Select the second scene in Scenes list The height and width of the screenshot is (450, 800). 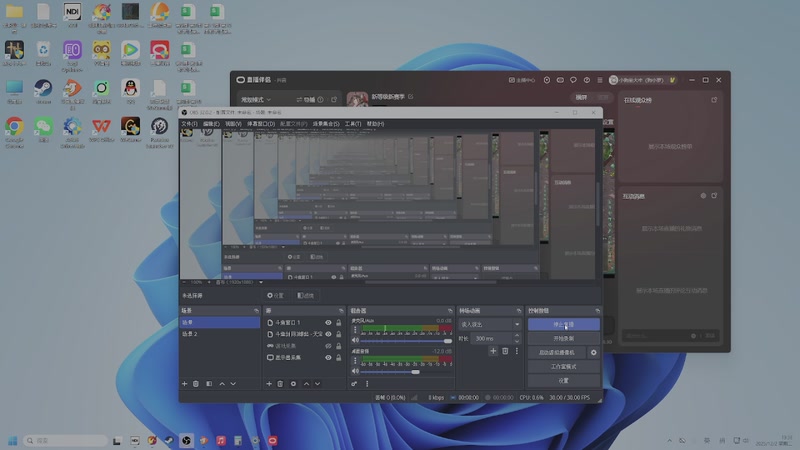(219, 334)
